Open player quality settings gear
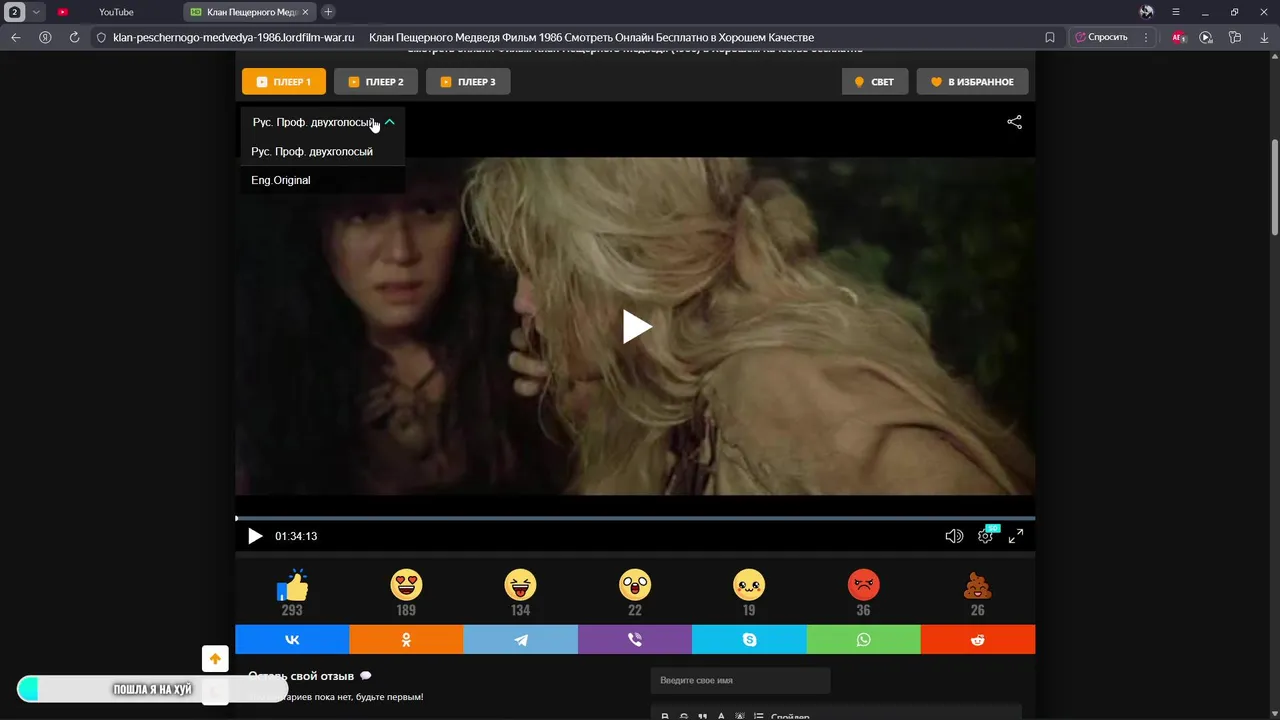This screenshot has width=1280, height=720. [985, 536]
